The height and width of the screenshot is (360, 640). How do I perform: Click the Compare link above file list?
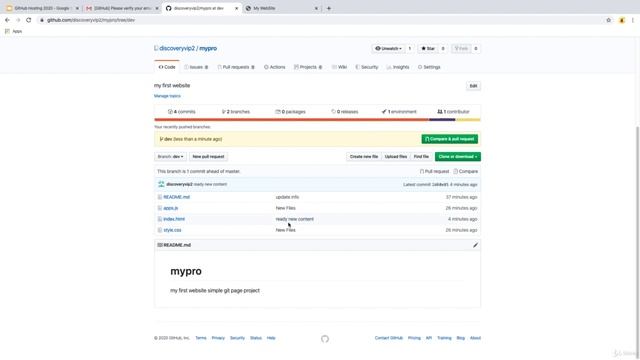click(465, 171)
